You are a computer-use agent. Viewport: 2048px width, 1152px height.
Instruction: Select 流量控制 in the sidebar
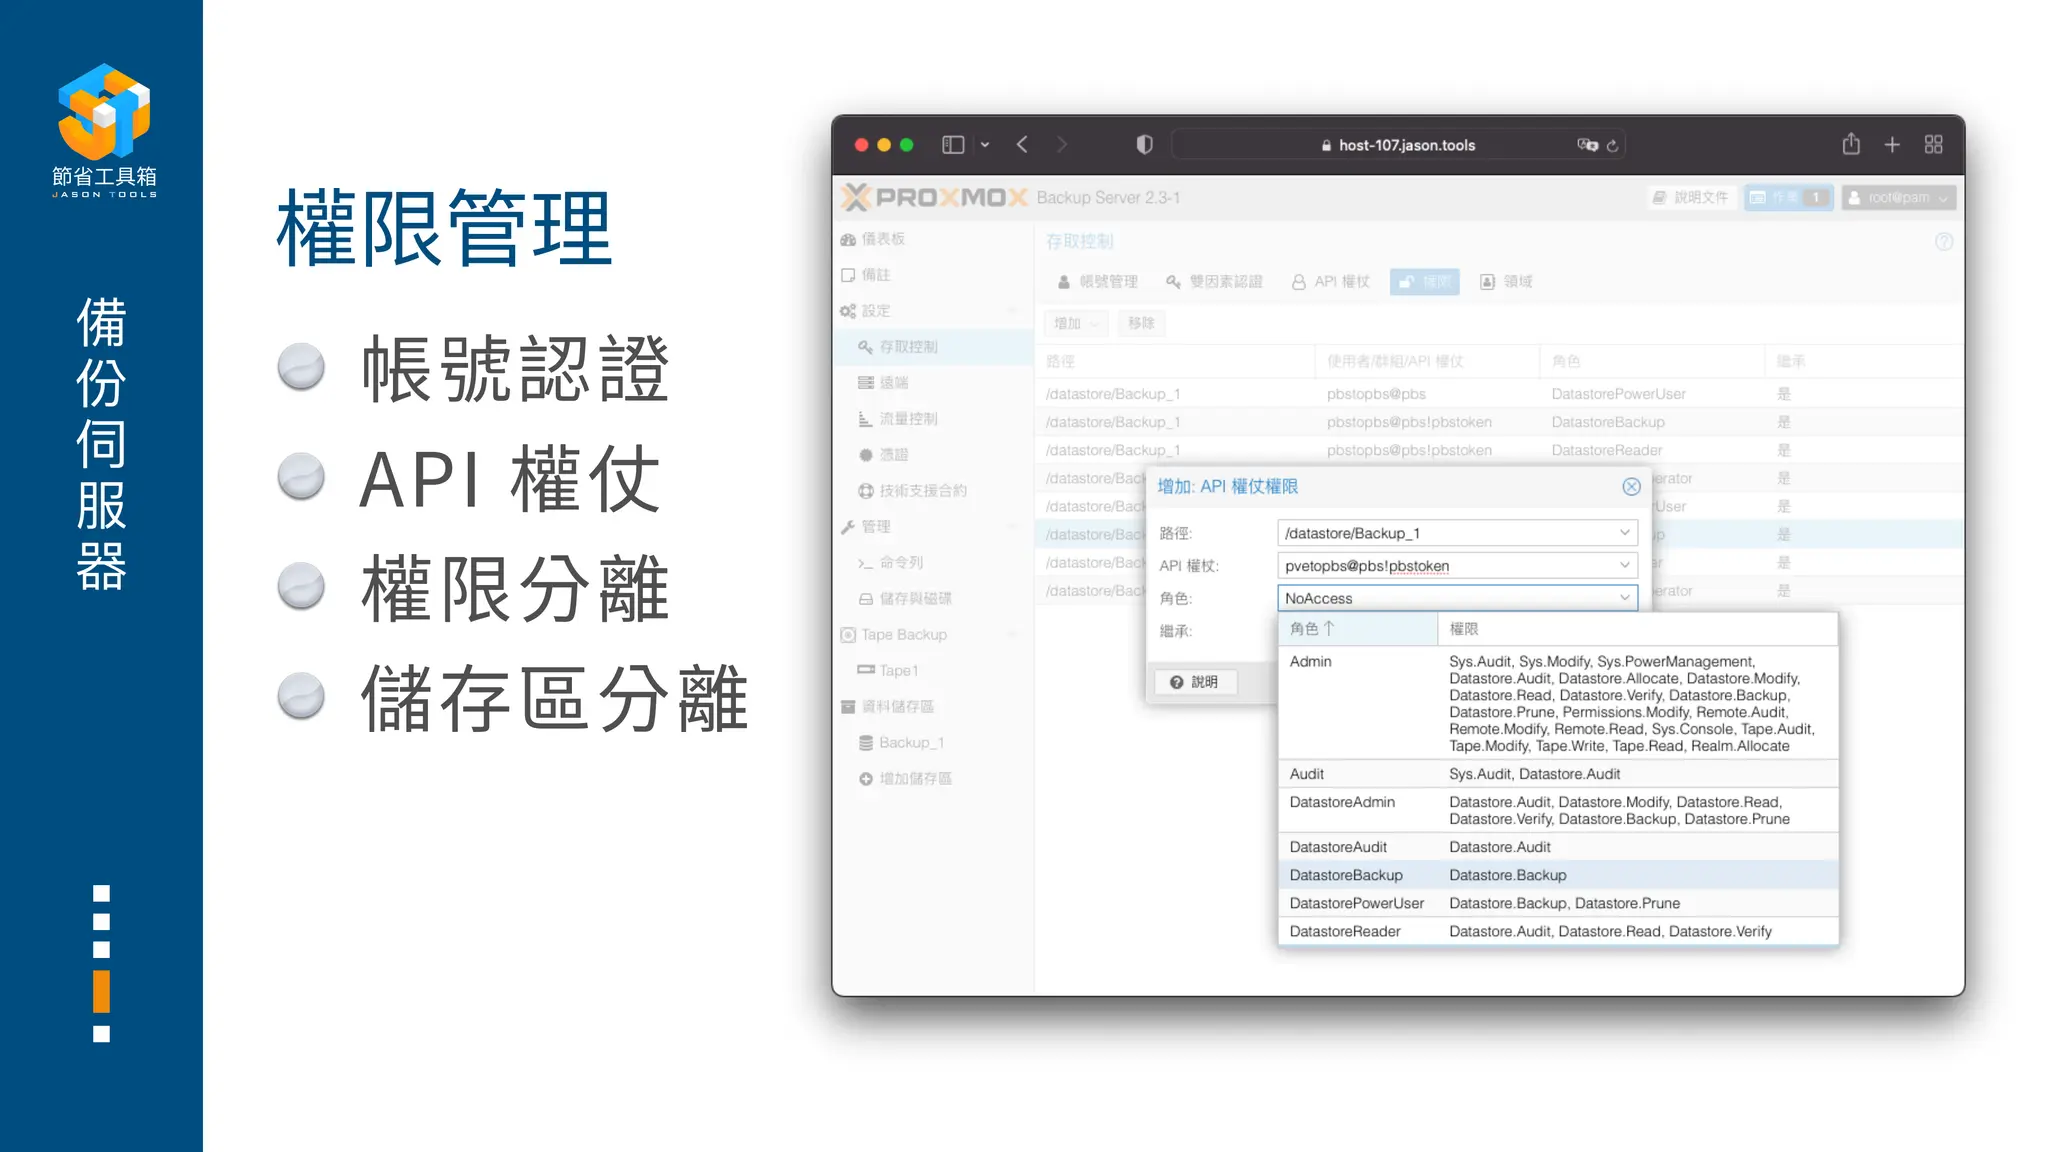(934, 419)
